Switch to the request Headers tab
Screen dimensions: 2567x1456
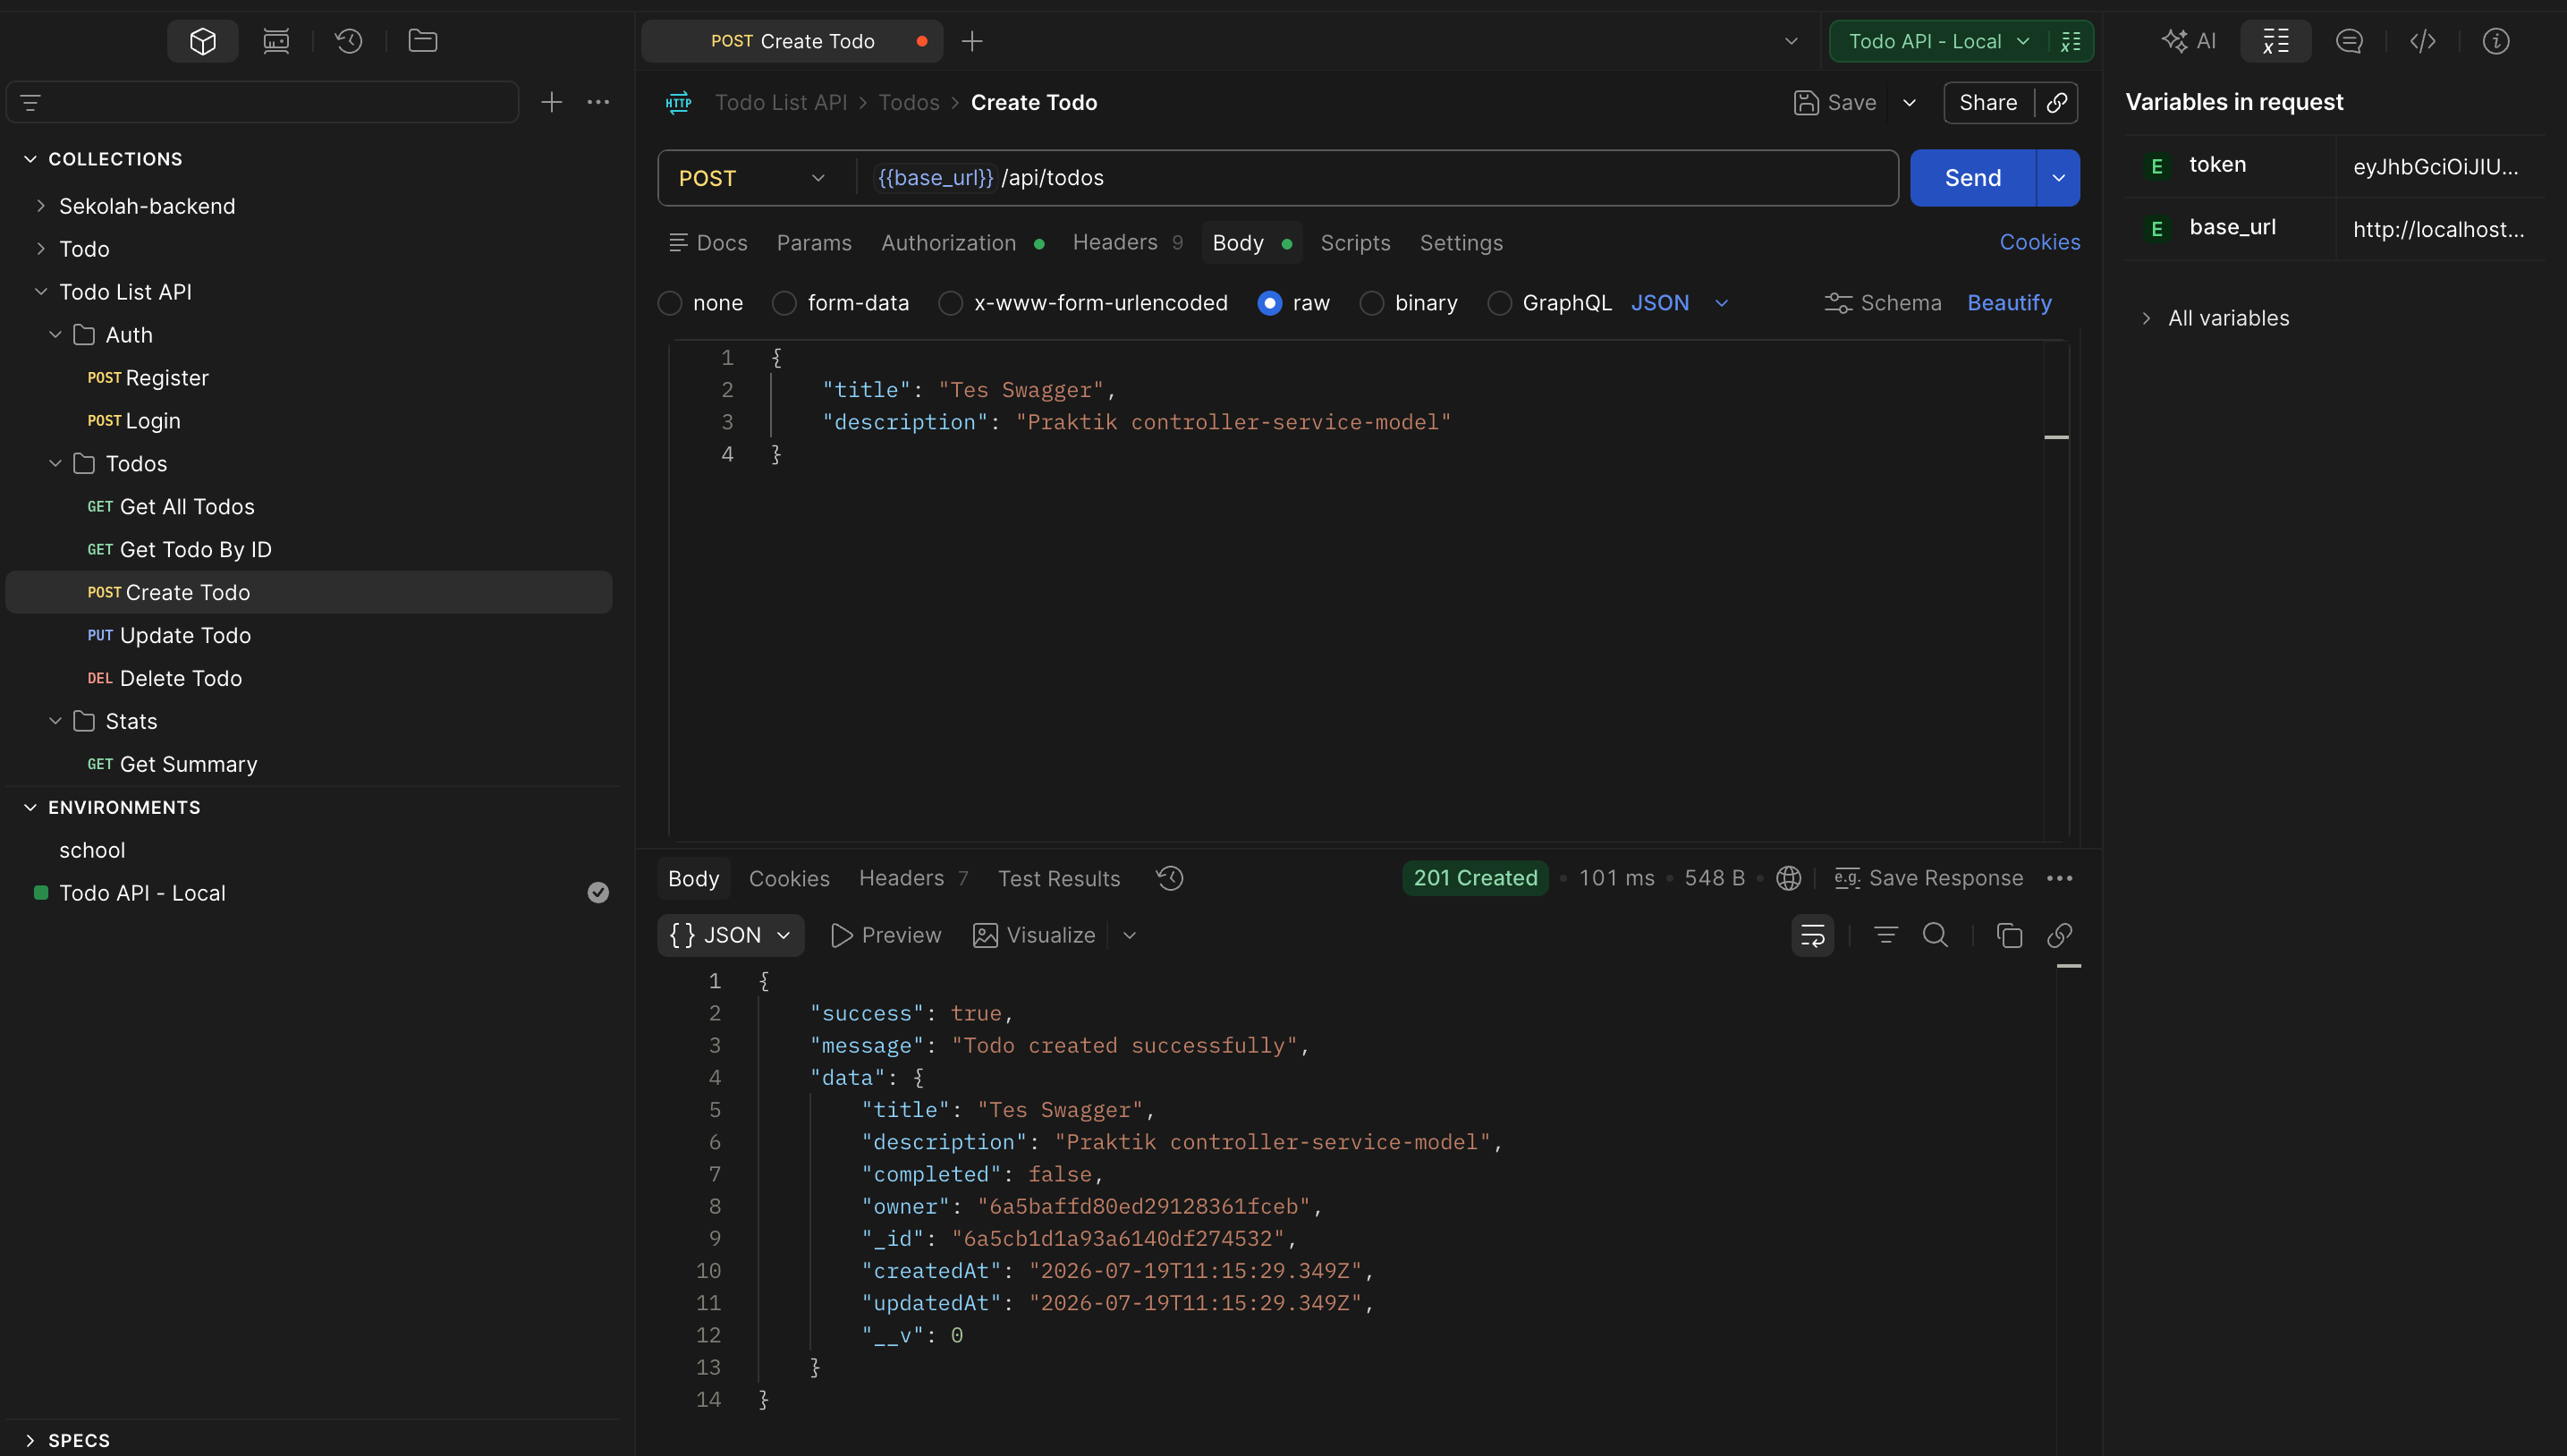tap(1127, 243)
